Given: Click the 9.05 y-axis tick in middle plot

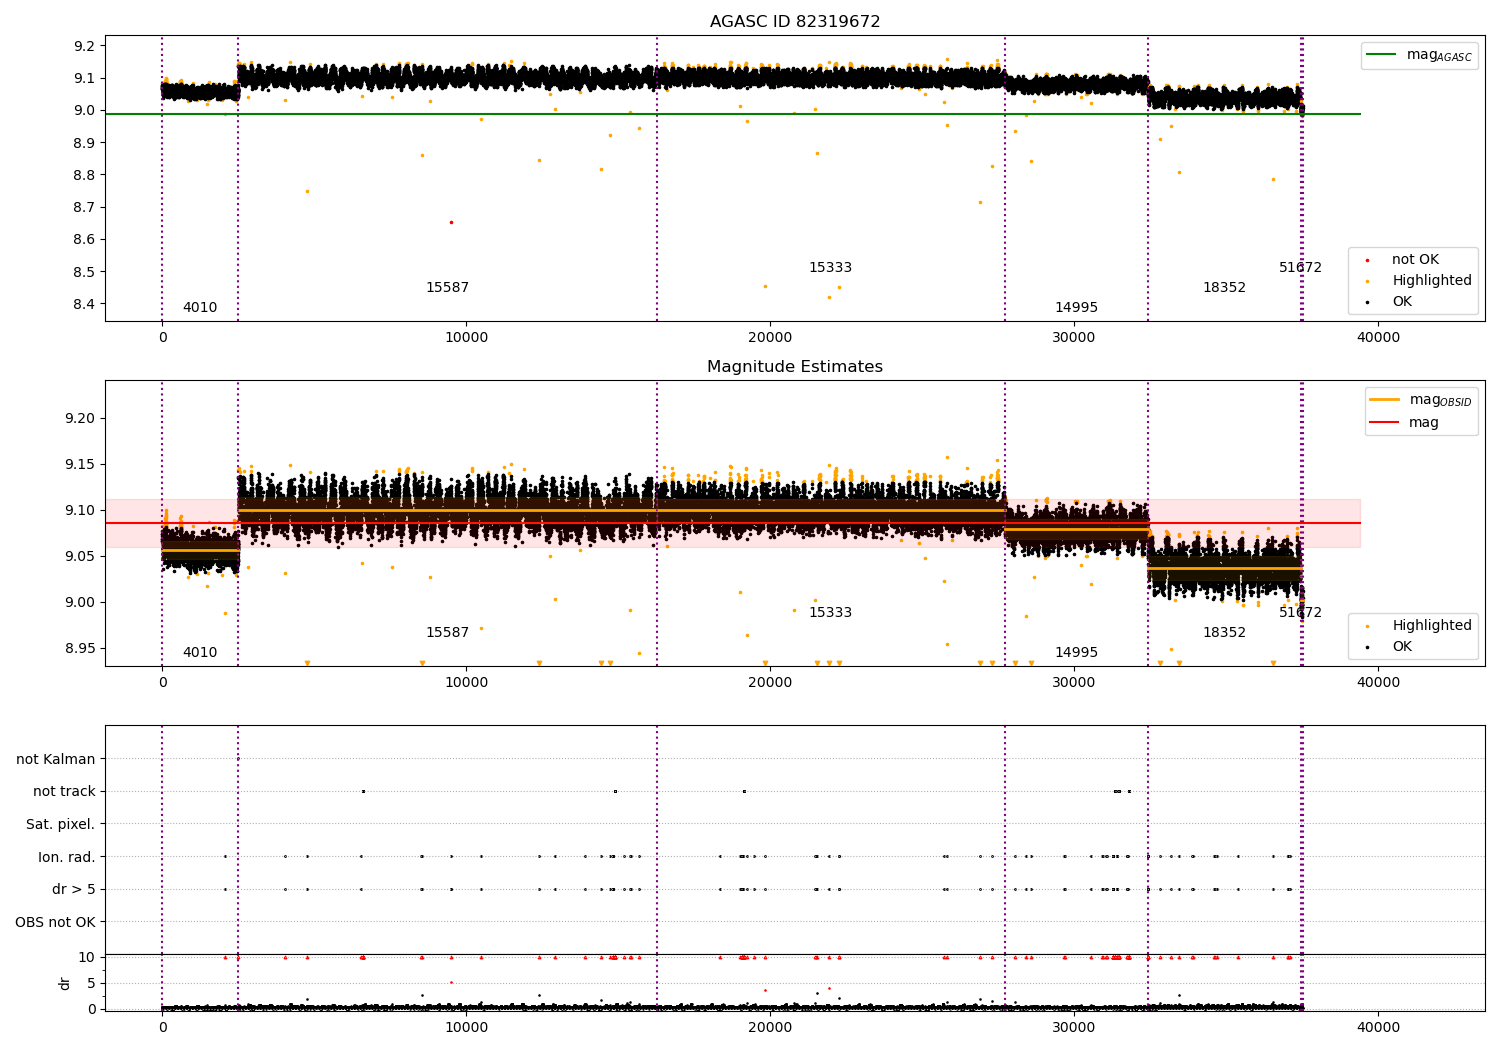Looking at the screenshot, I should click(x=80, y=556).
